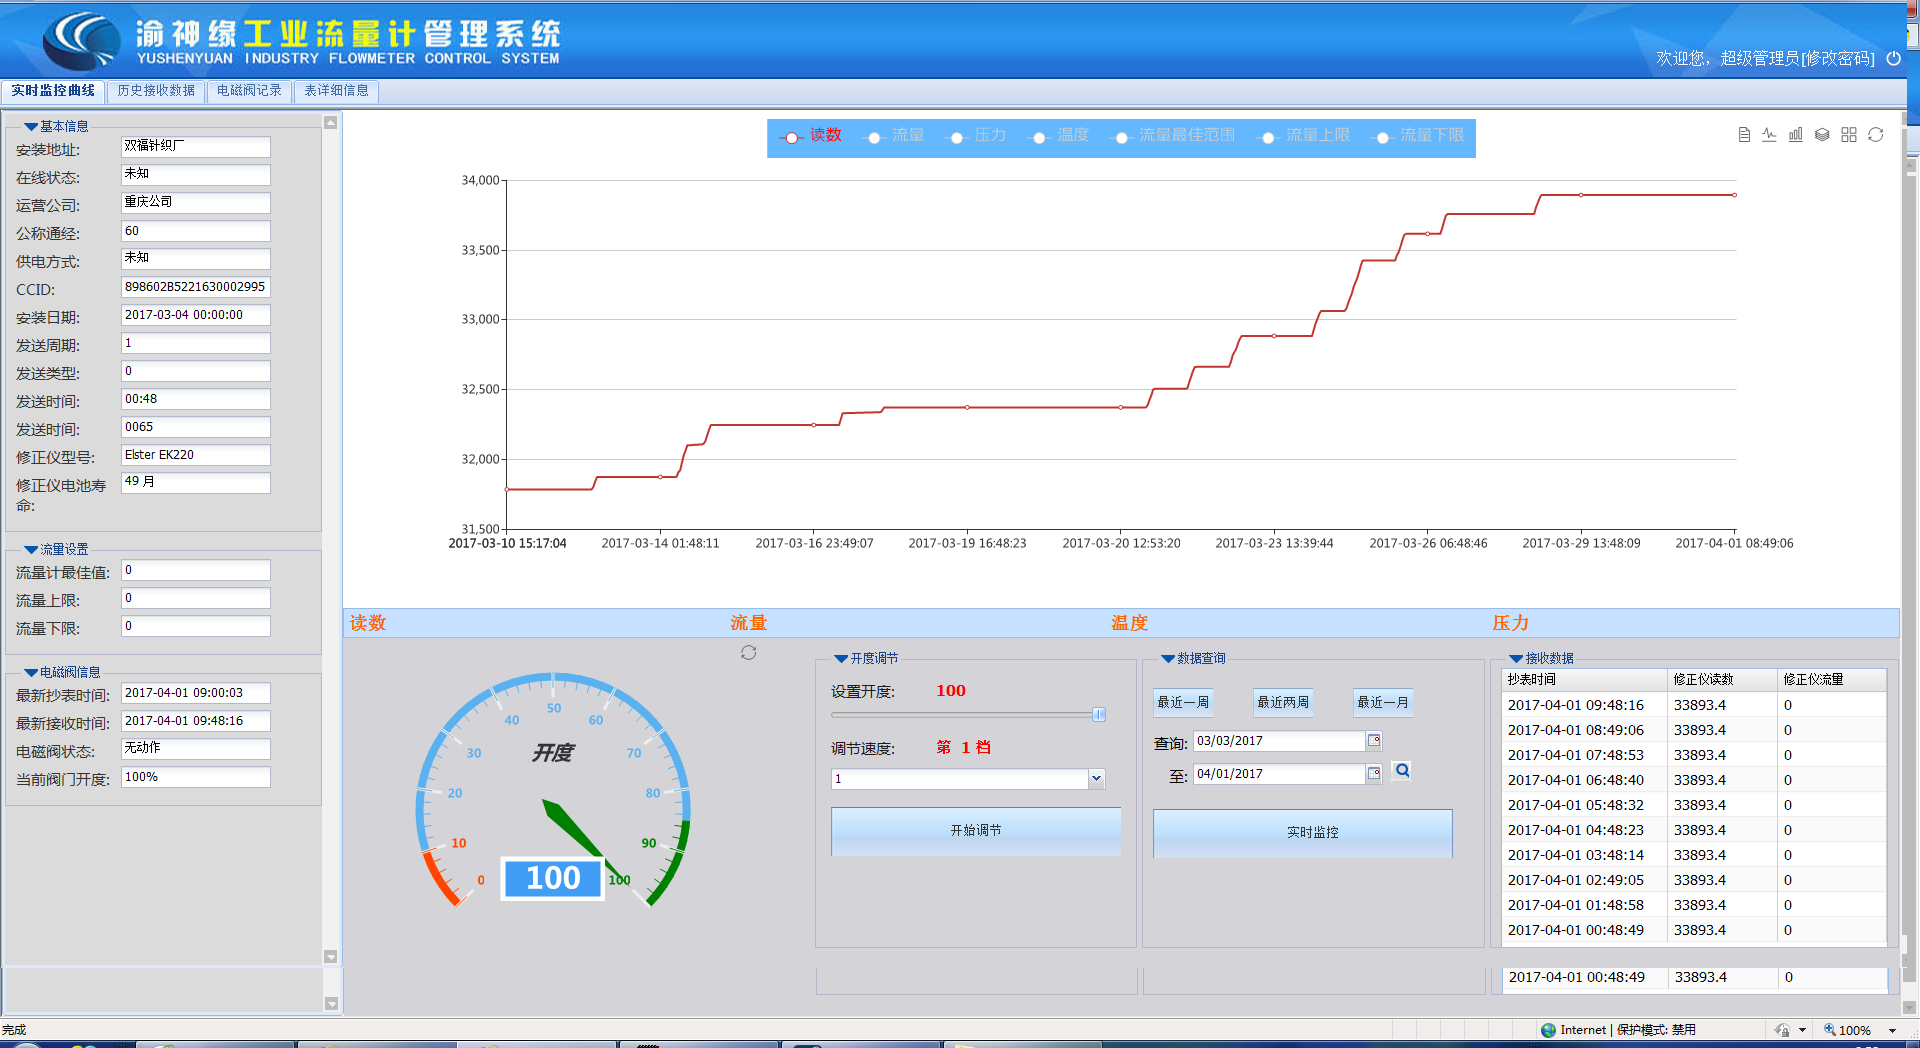Toggle the 压力 legend series
Image resolution: width=1920 pixels, height=1048 pixels.
click(979, 136)
